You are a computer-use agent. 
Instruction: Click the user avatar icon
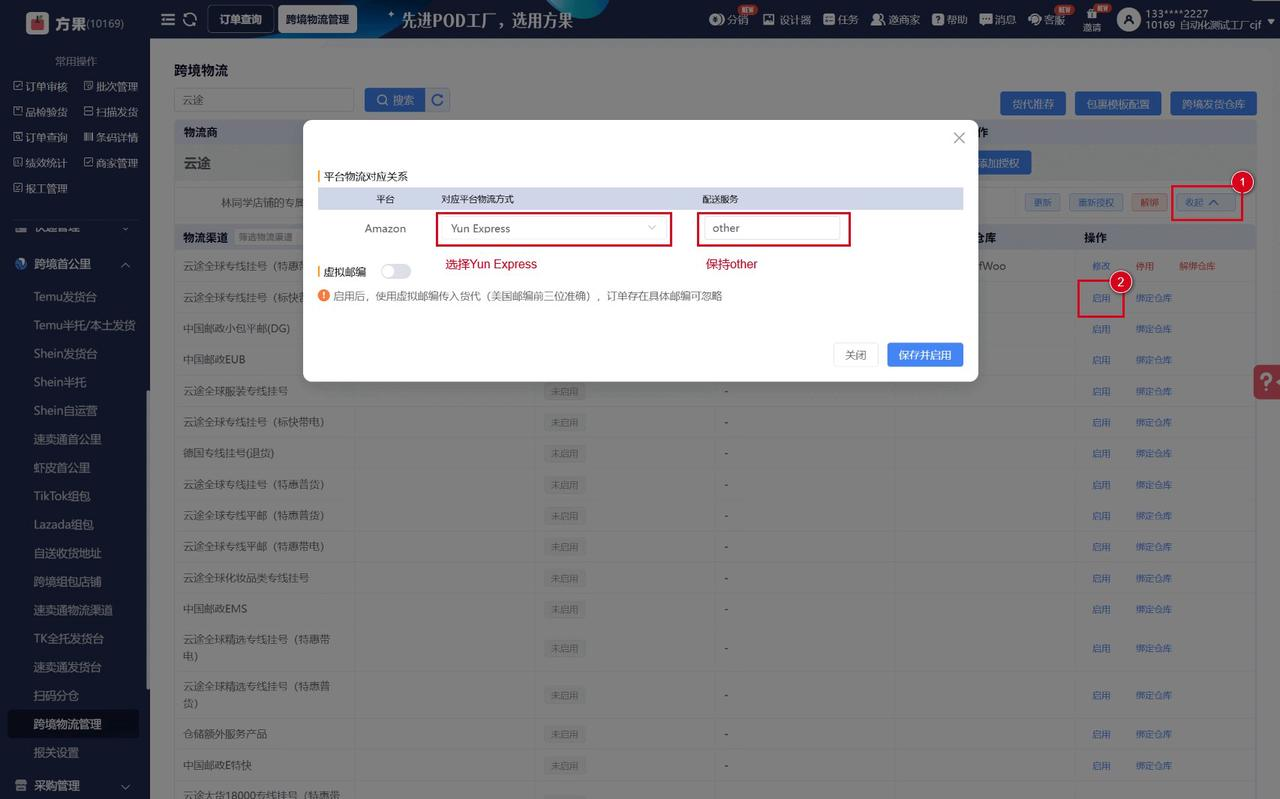pos(1129,19)
